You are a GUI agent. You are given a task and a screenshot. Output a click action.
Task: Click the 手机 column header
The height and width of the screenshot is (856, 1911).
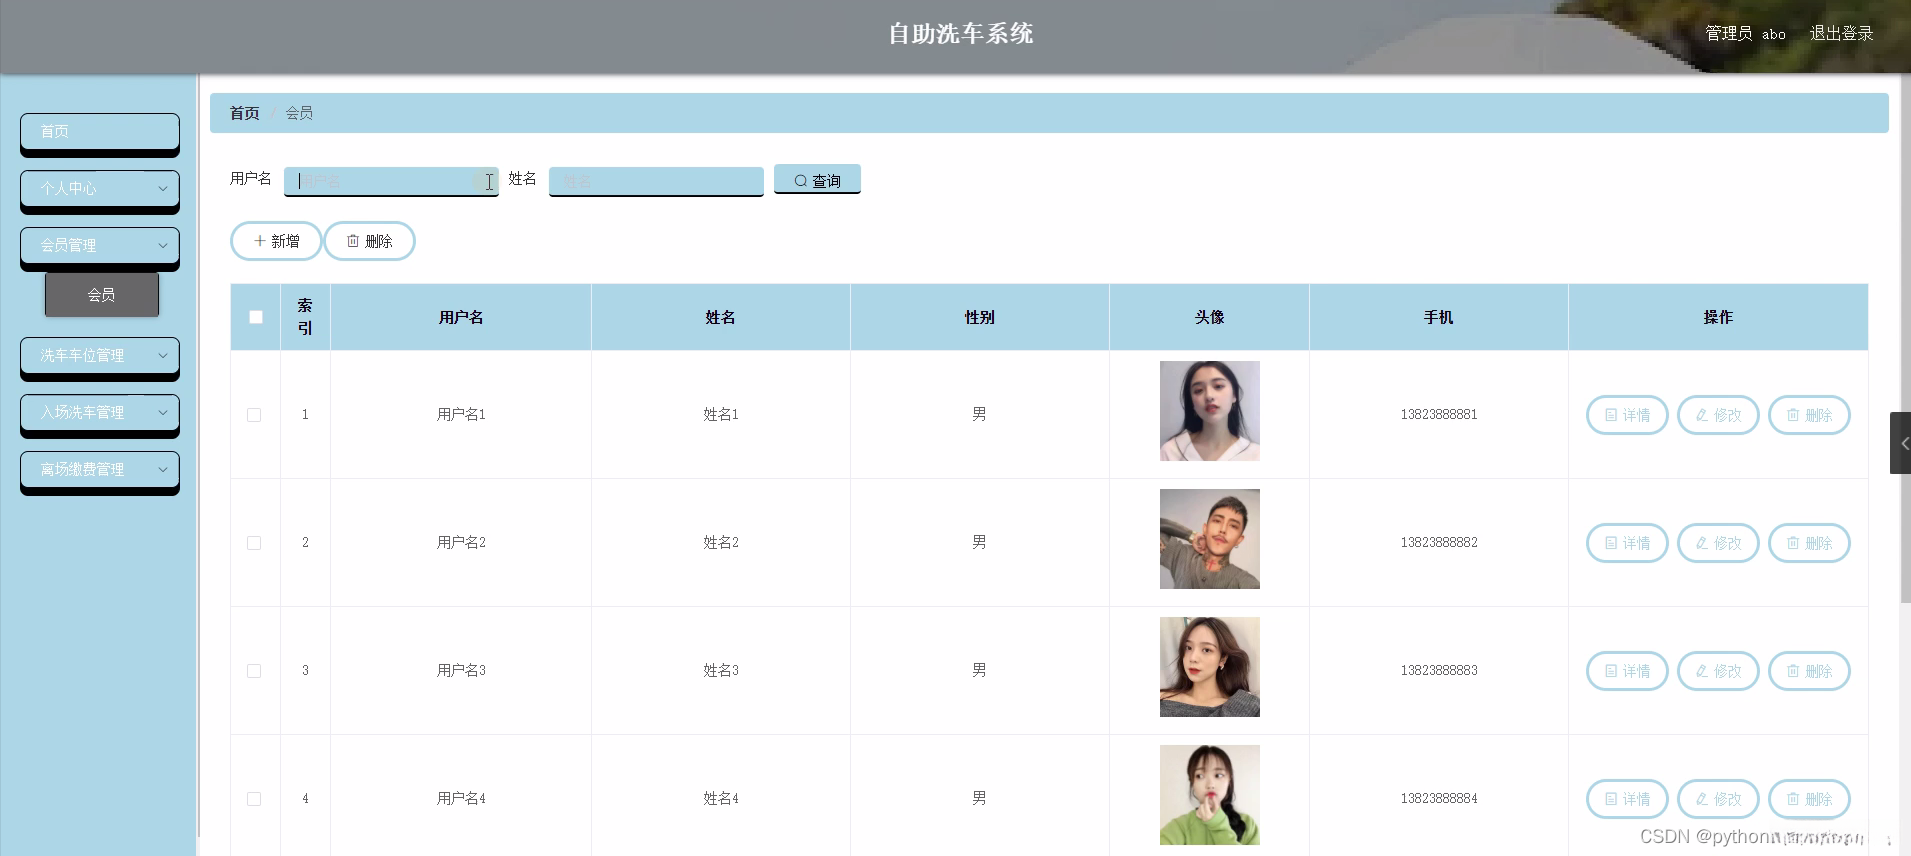(1439, 317)
